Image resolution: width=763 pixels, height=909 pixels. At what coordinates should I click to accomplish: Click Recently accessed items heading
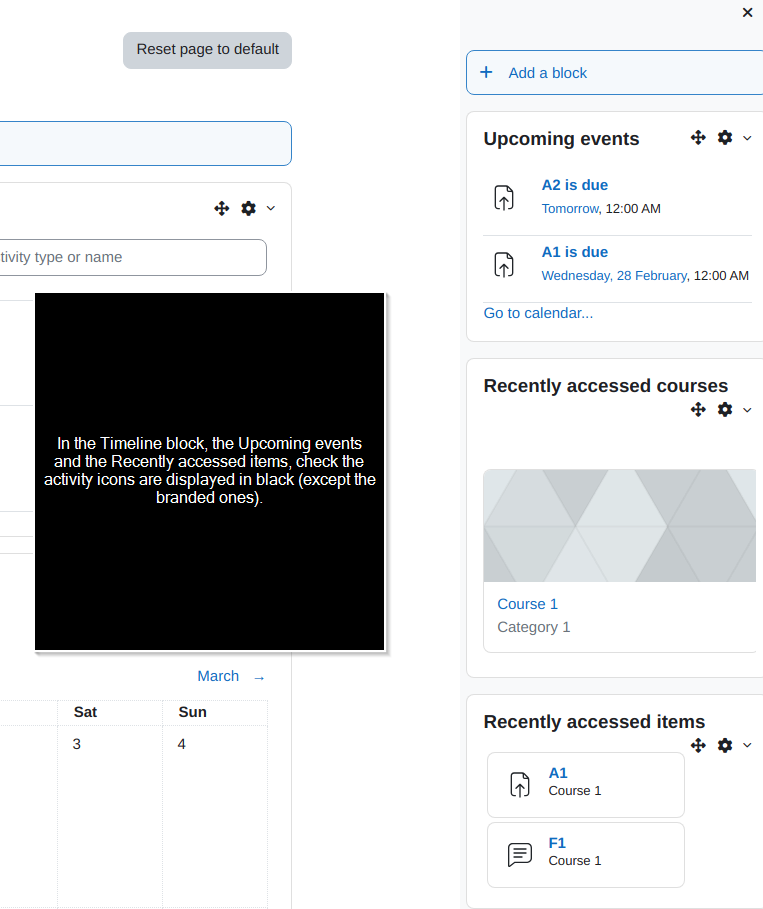[594, 722]
